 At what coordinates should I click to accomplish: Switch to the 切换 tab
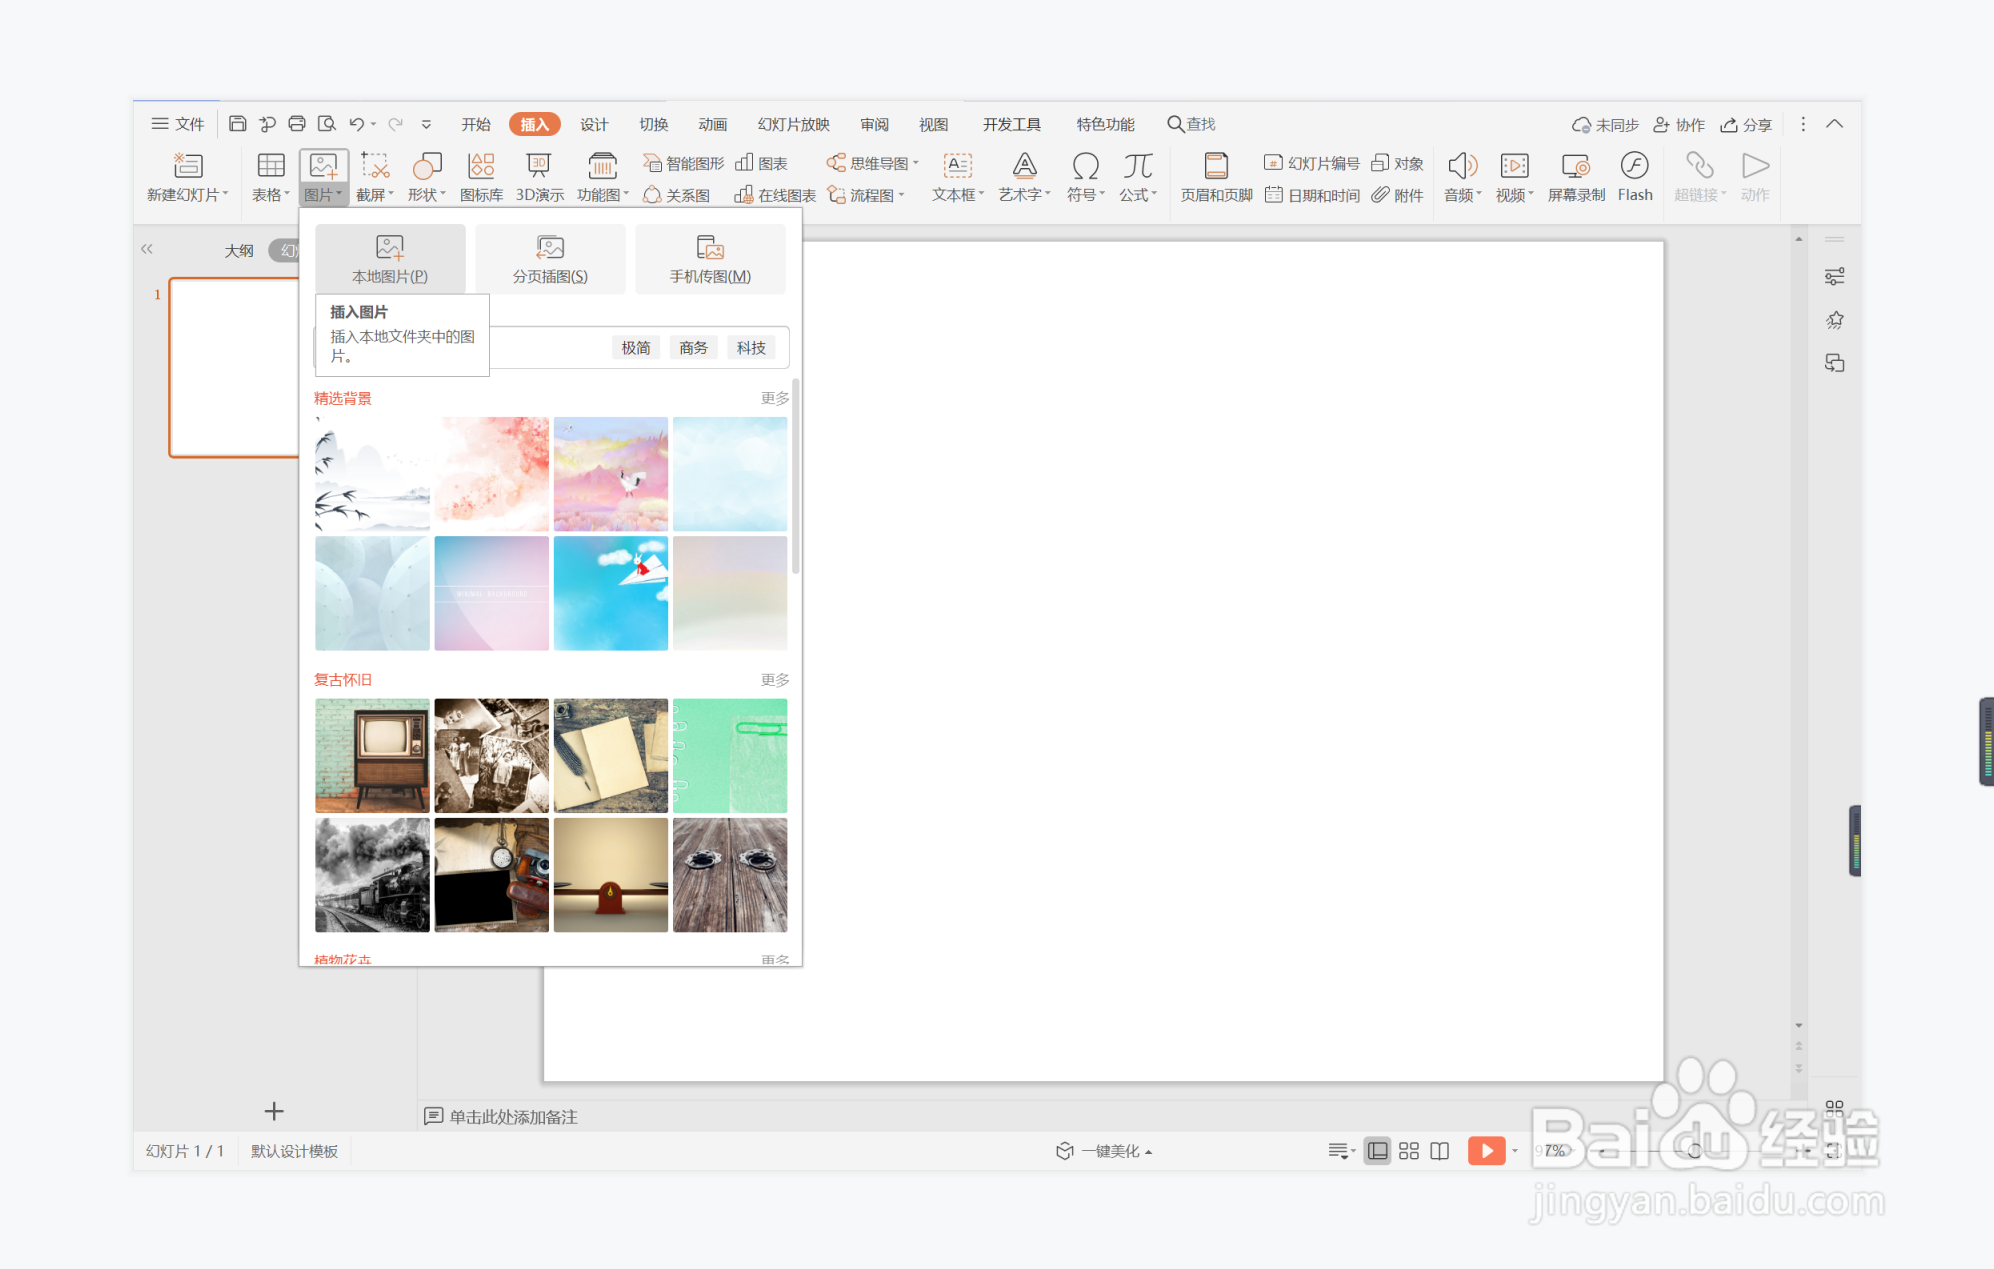tap(653, 124)
